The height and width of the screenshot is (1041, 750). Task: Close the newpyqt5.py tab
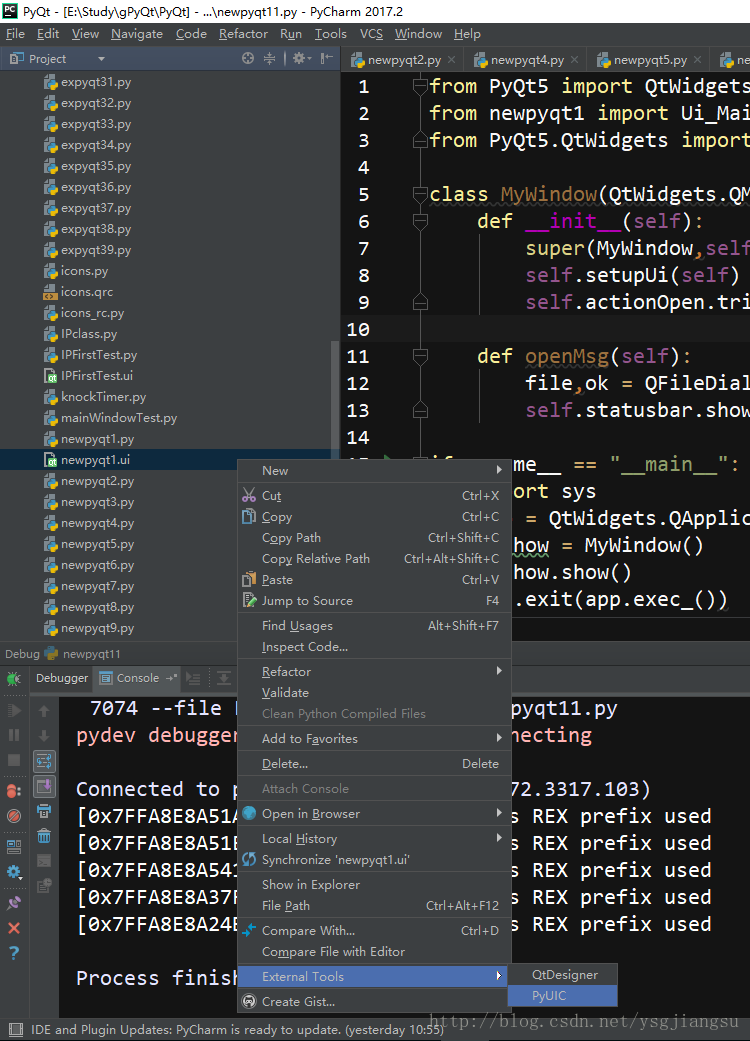(x=698, y=60)
